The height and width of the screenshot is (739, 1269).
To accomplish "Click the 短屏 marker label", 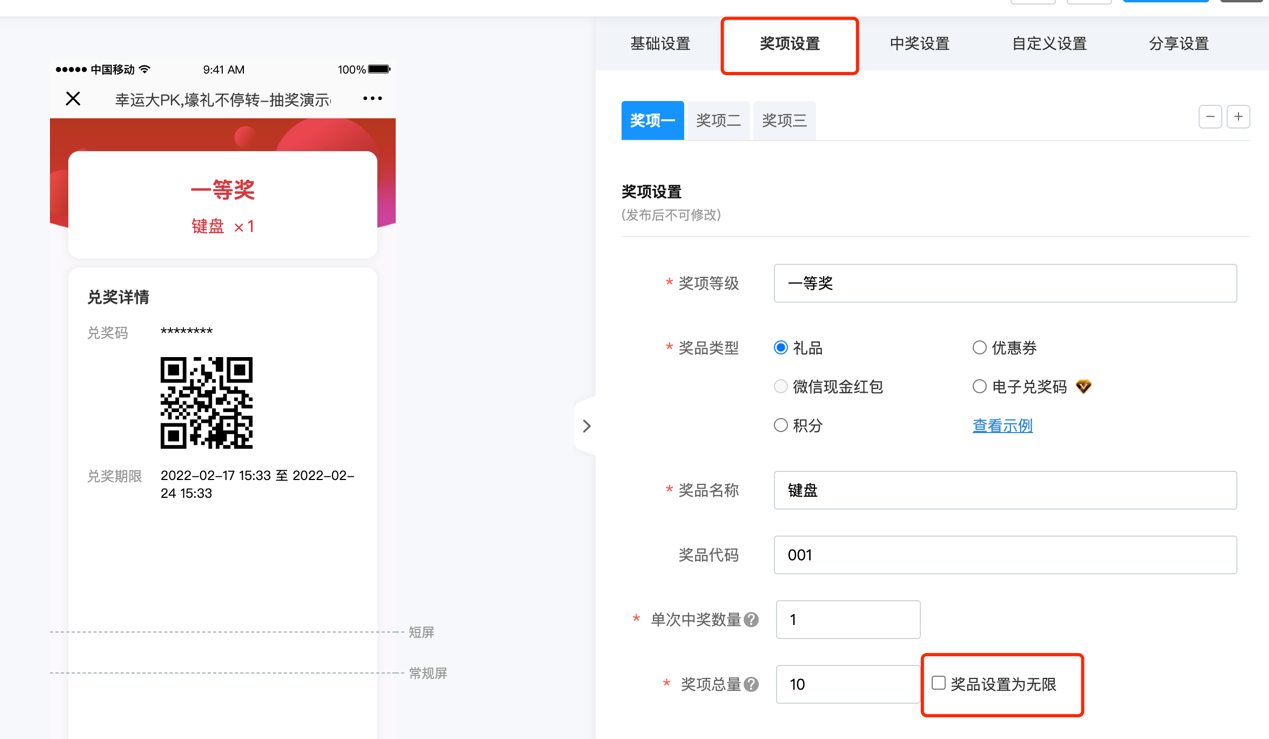I will (421, 633).
